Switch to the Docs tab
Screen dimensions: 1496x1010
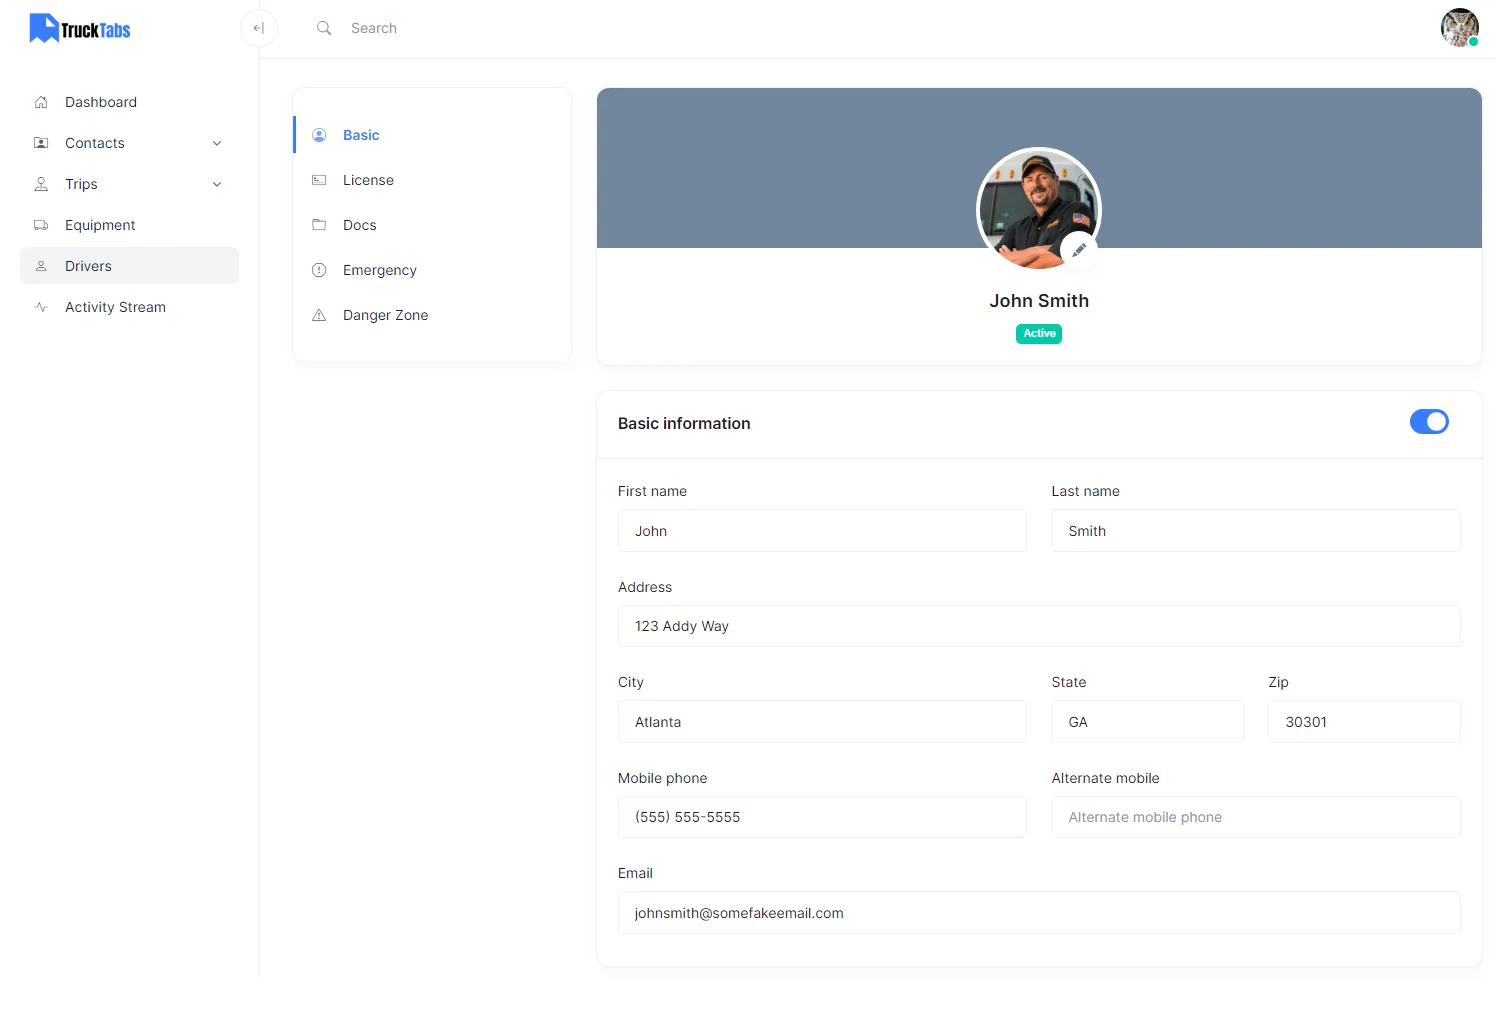[432, 225]
